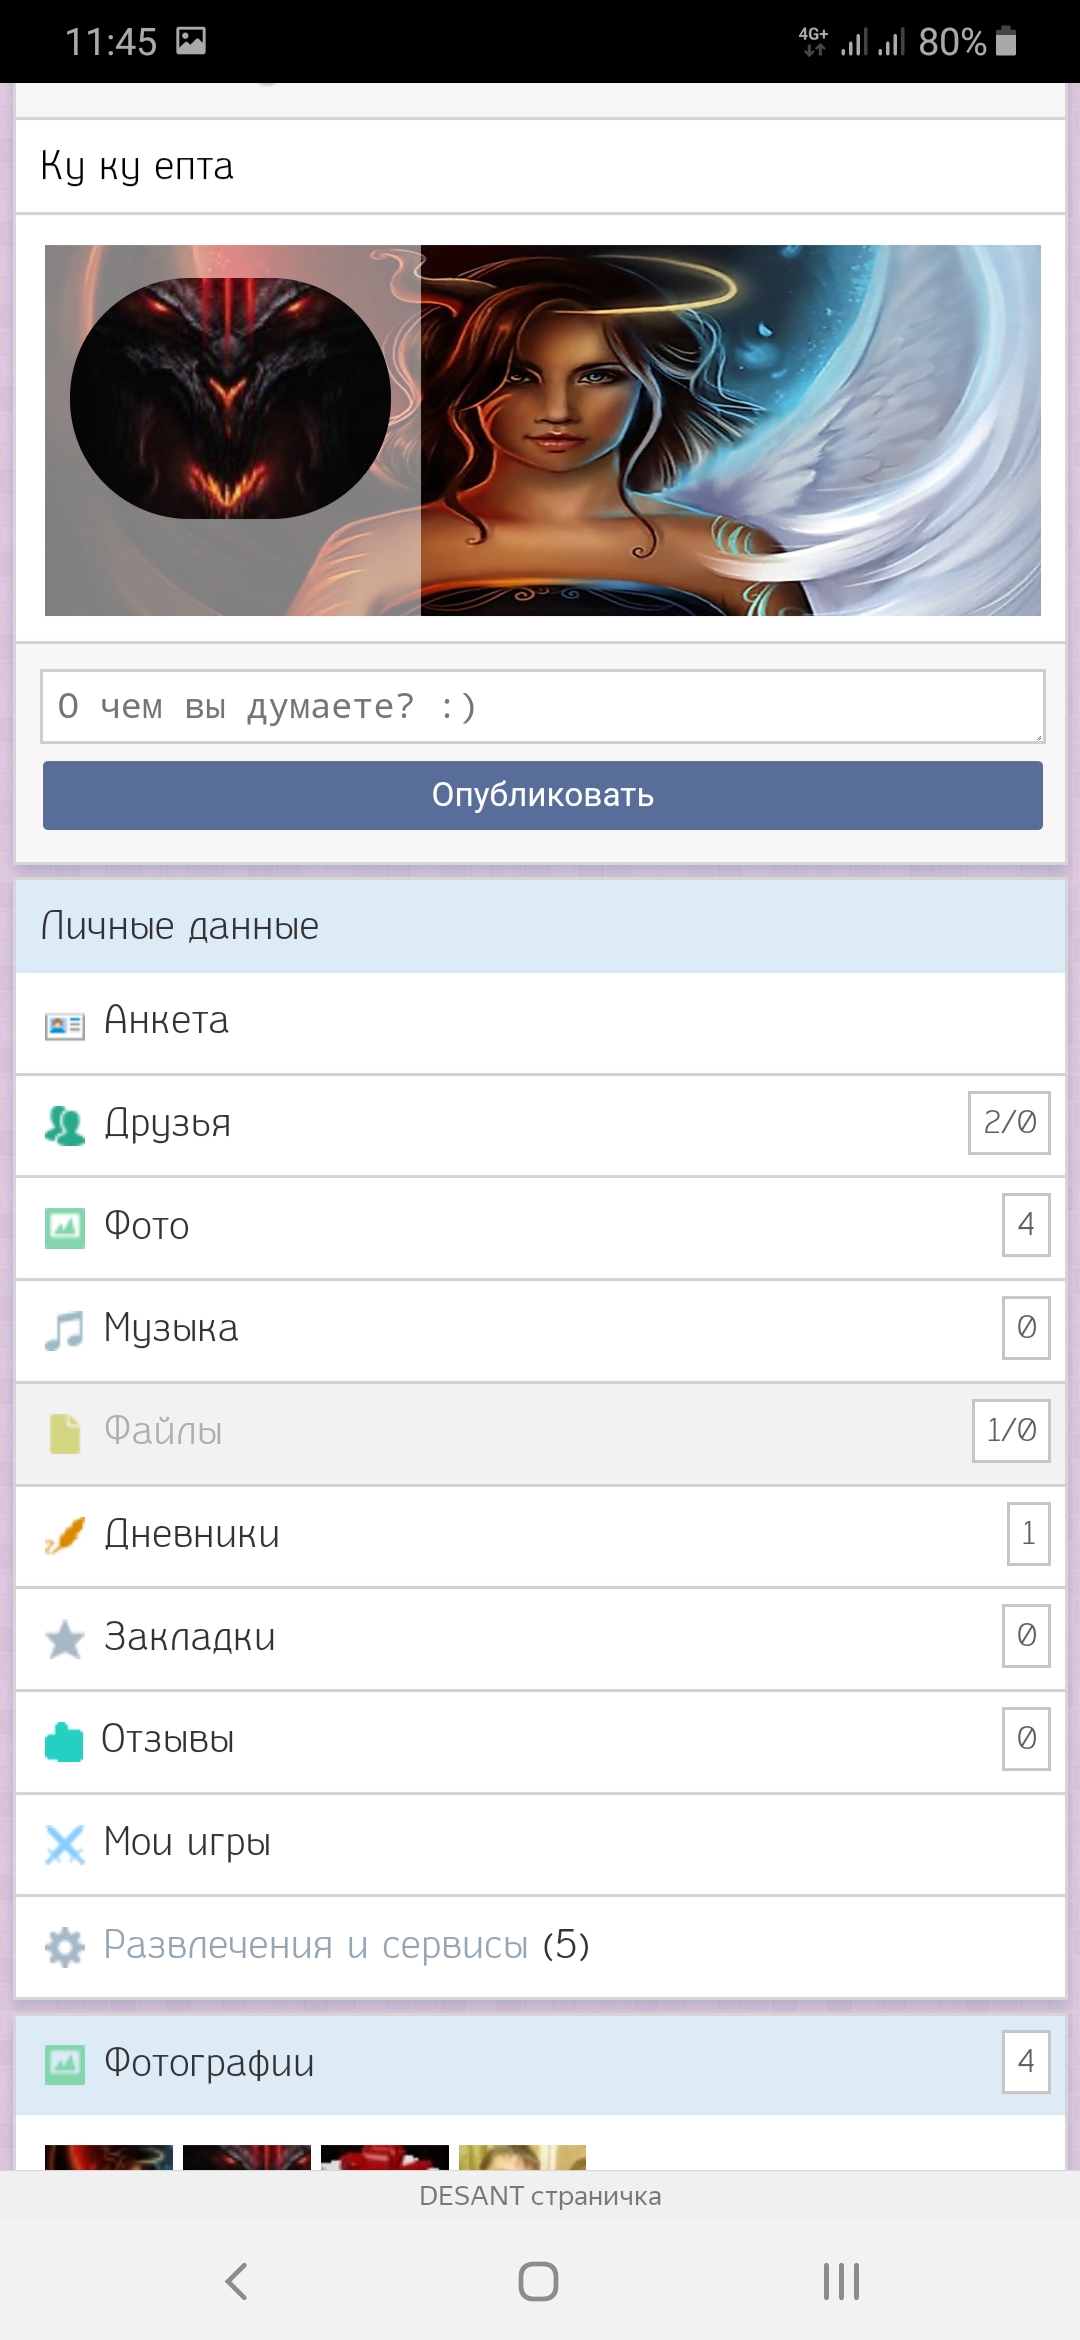The height and width of the screenshot is (2340, 1080).
Task: Tap the Музыка note icon
Action: click(65, 1331)
